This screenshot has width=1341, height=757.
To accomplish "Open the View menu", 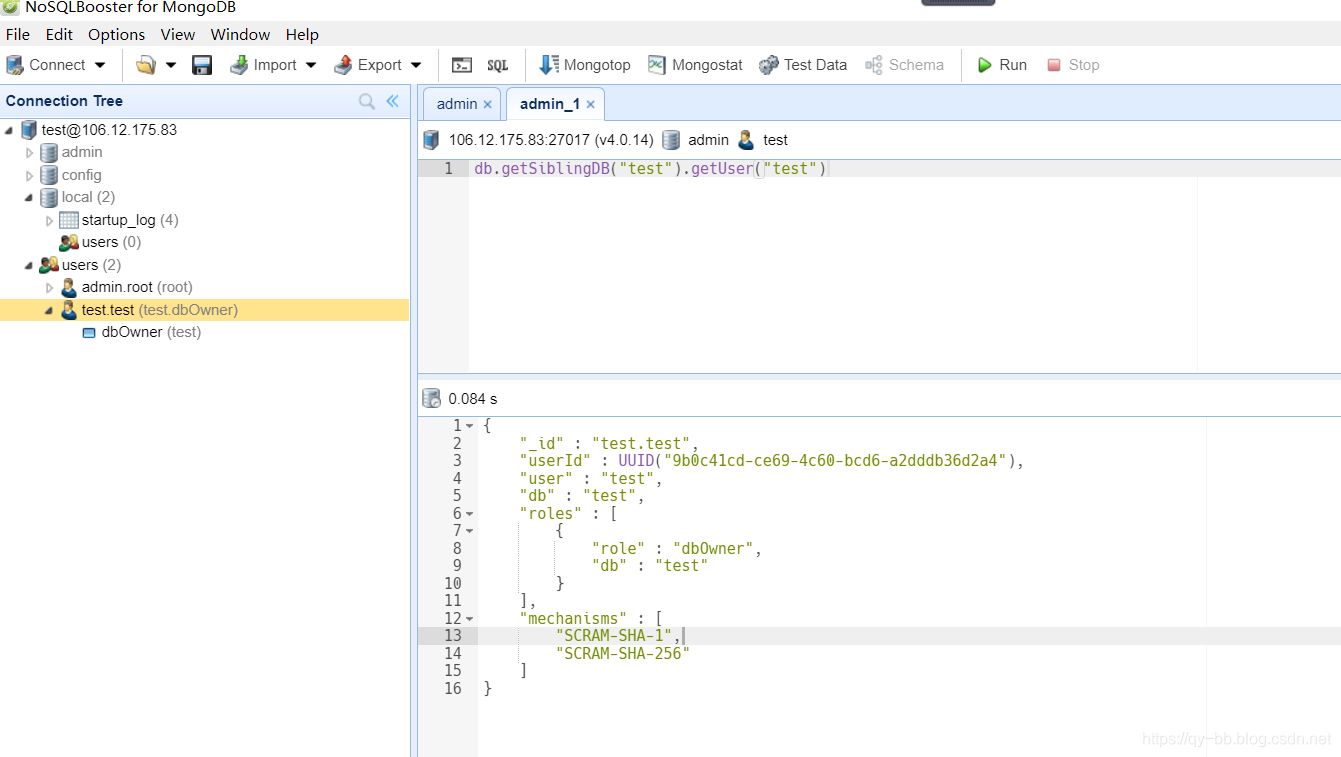I will [178, 34].
